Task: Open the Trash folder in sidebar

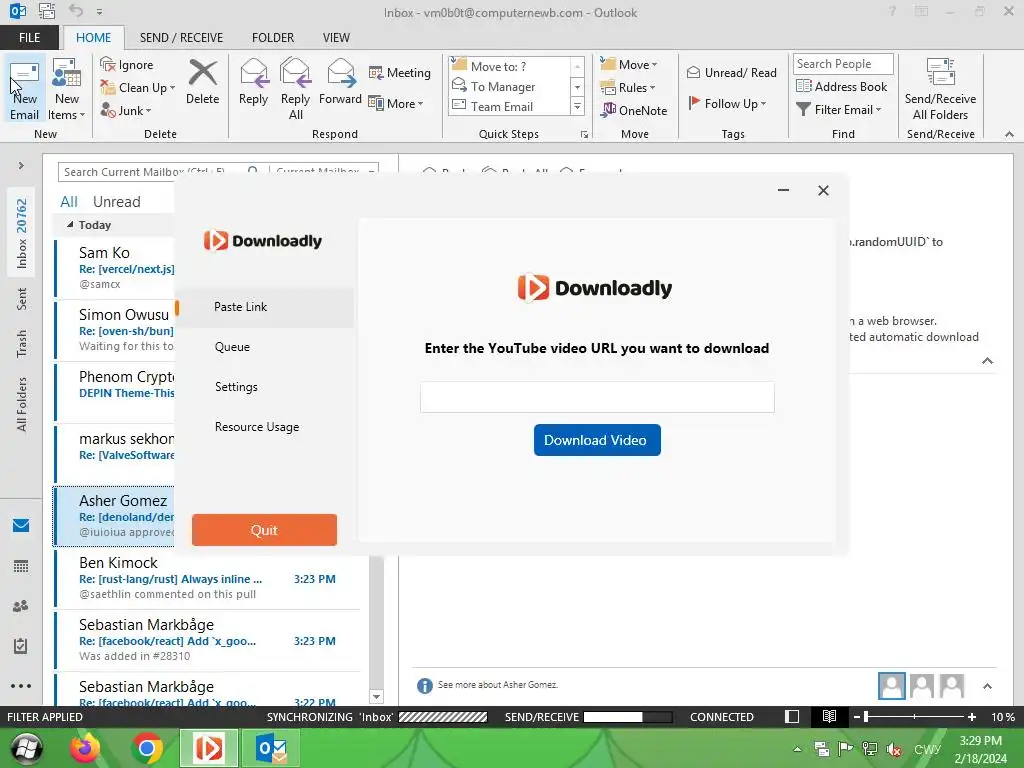Action: pos(22,344)
